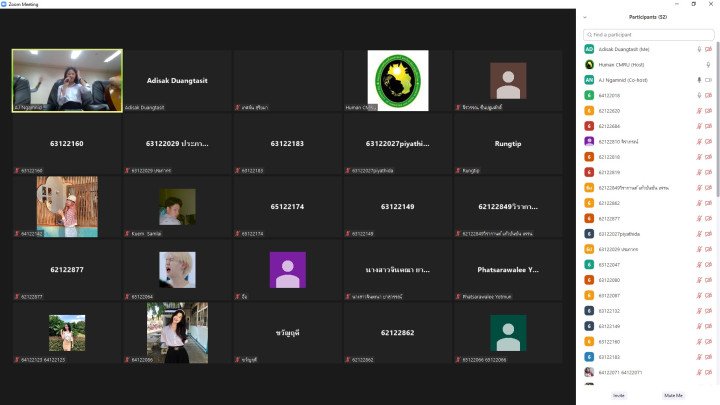Select the 65122174 gallery tile

pos(287,207)
